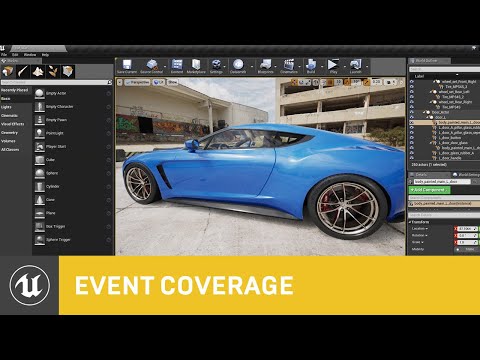The width and height of the screenshot is (480, 360).
Task: Open the Help menu
Action: click(x=45, y=55)
